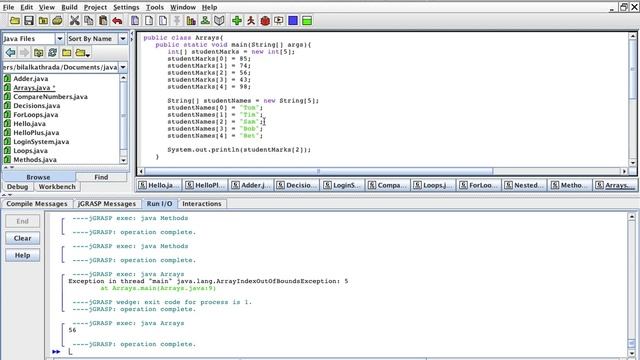Click the browse folder icon next to Save
Viewport: 640px width, 360px height.
(x=43, y=20)
